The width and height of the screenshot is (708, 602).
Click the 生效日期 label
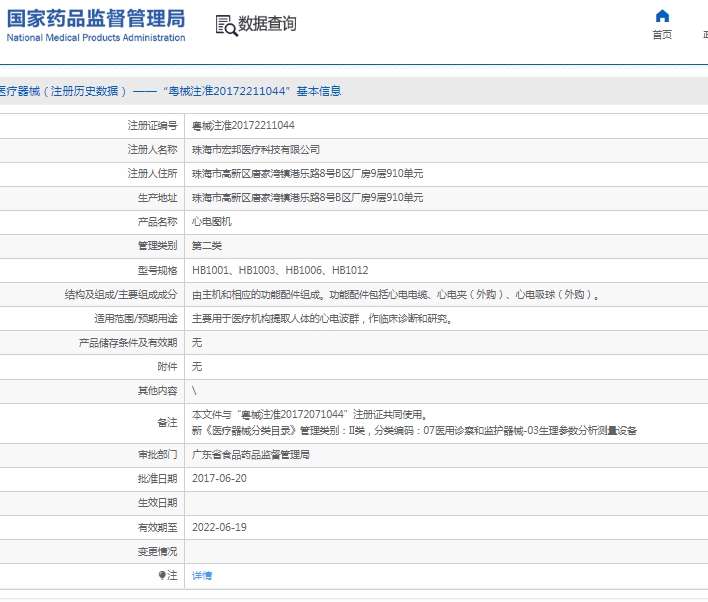(158, 503)
